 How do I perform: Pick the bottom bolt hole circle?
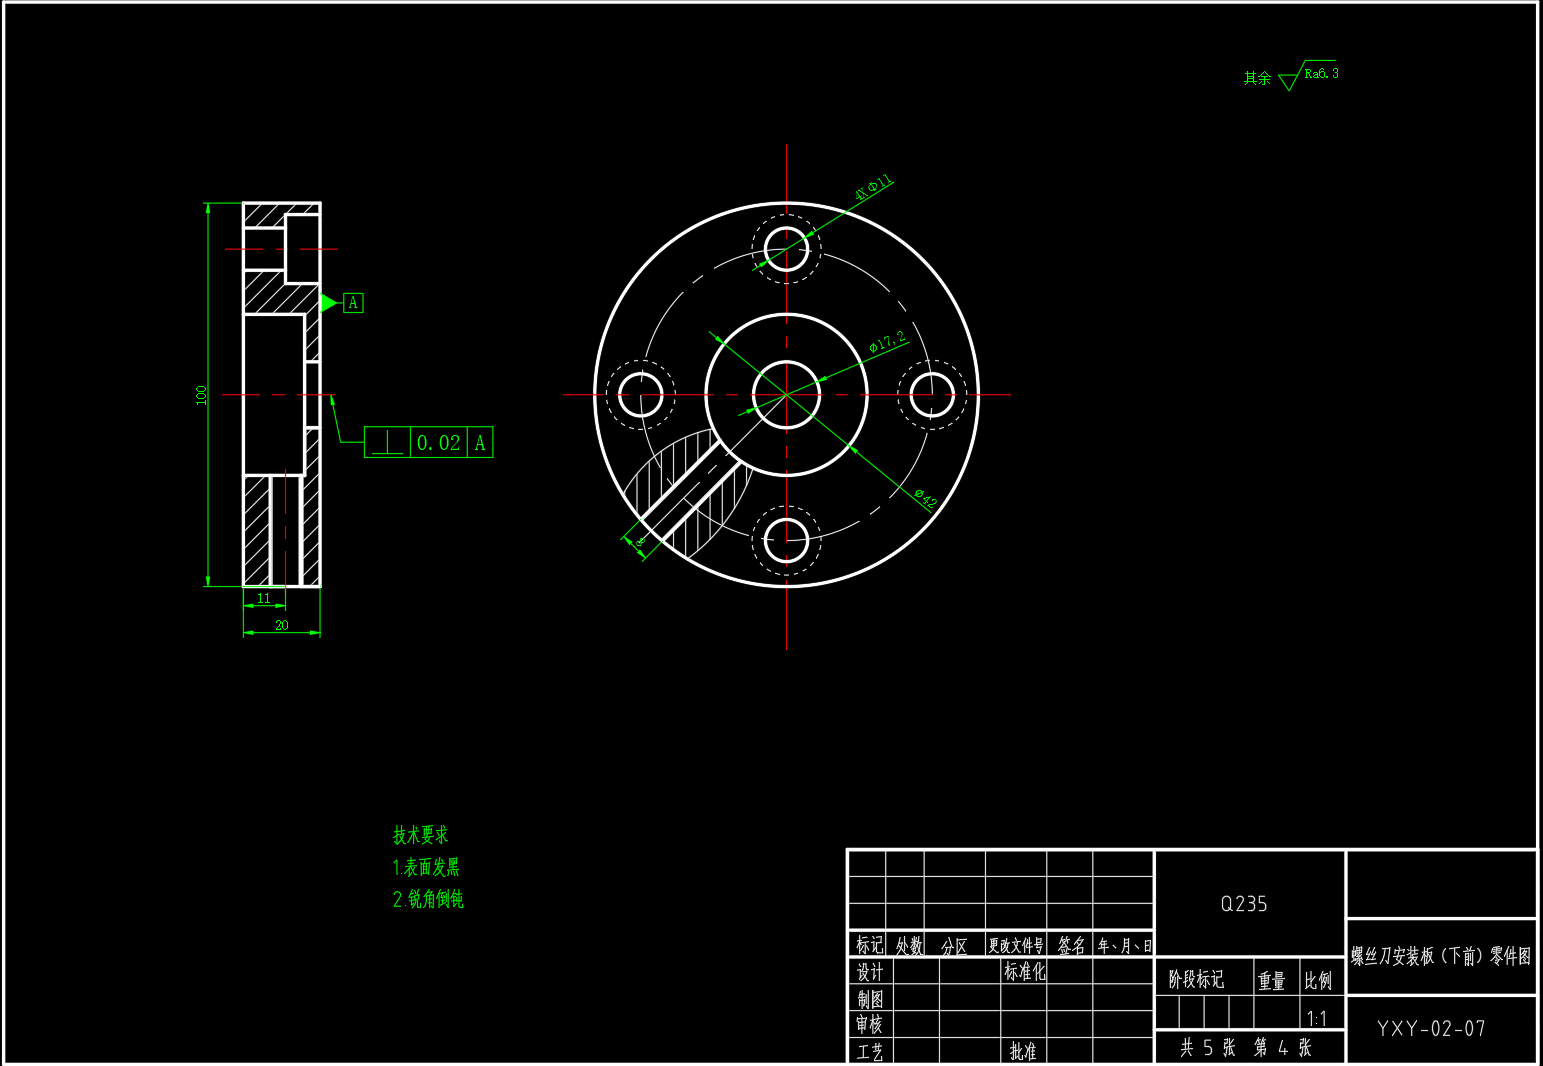point(786,540)
